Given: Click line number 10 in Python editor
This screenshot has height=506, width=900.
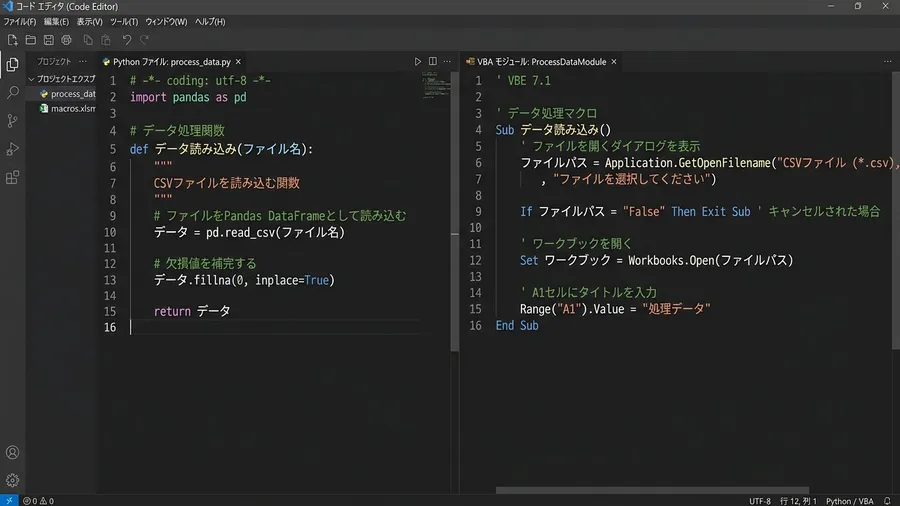Looking at the screenshot, I should tap(110, 232).
